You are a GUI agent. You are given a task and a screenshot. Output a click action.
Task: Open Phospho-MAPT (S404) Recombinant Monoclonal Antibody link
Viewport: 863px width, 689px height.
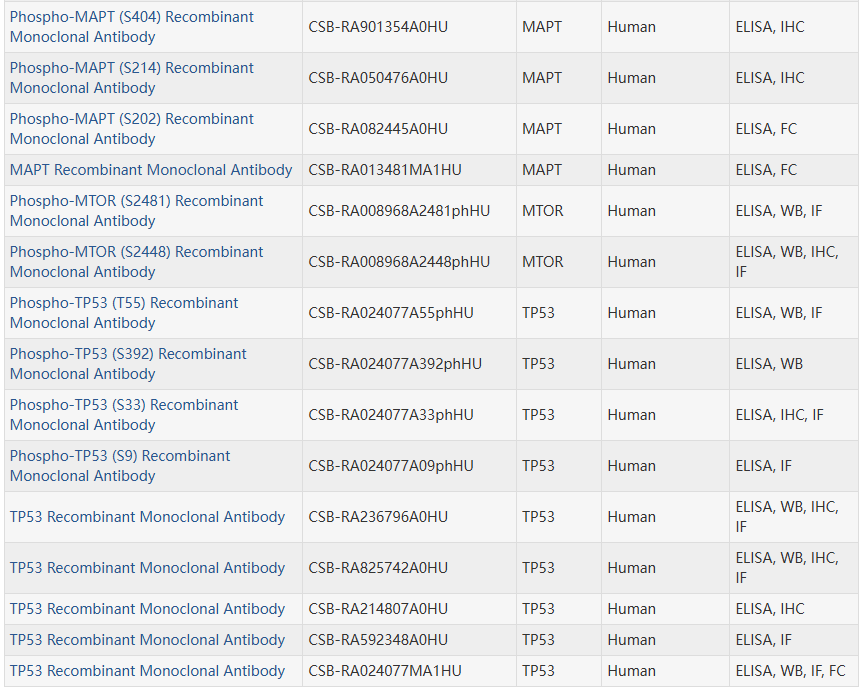coord(131,17)
